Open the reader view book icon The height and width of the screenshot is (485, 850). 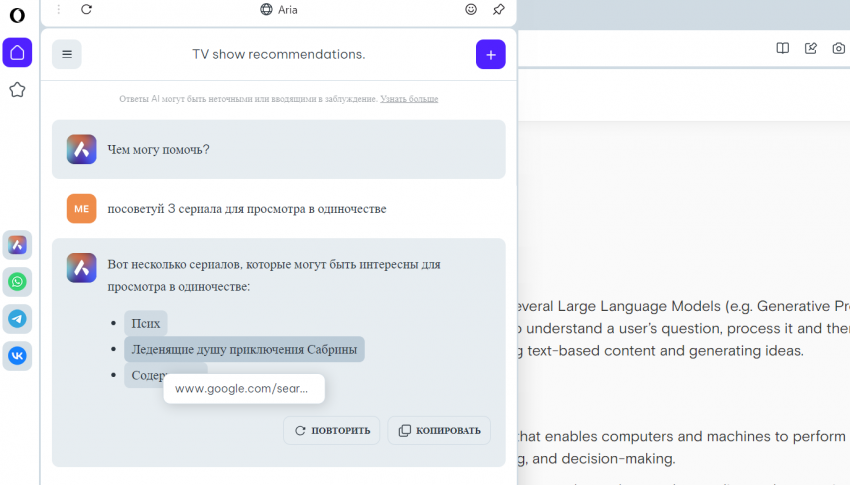pos(783,48)
